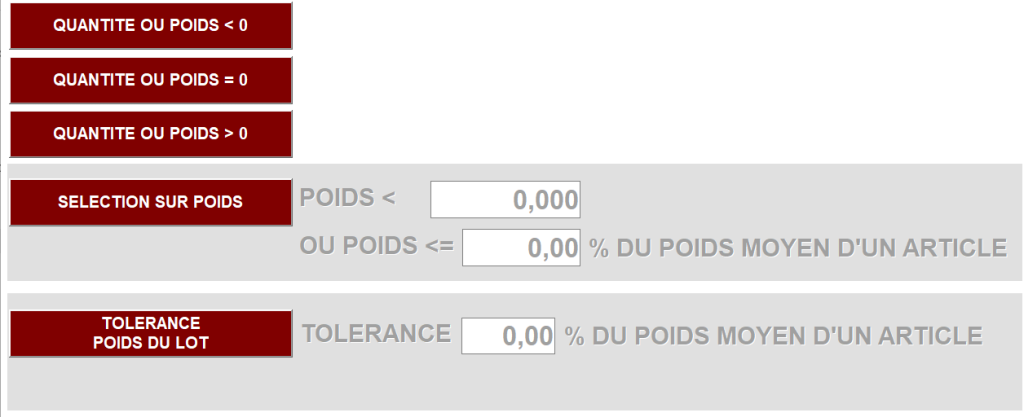The height and width of the screenshot is (417, 1024).
Task: Enable lot weight tolerance option
Action: [x=150, y=333]
